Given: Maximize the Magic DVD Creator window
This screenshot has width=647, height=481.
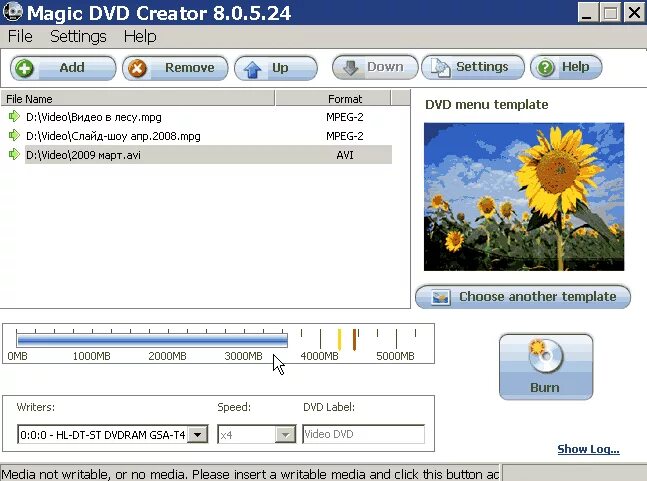Looking at the screenshot, I should point(610,12).
